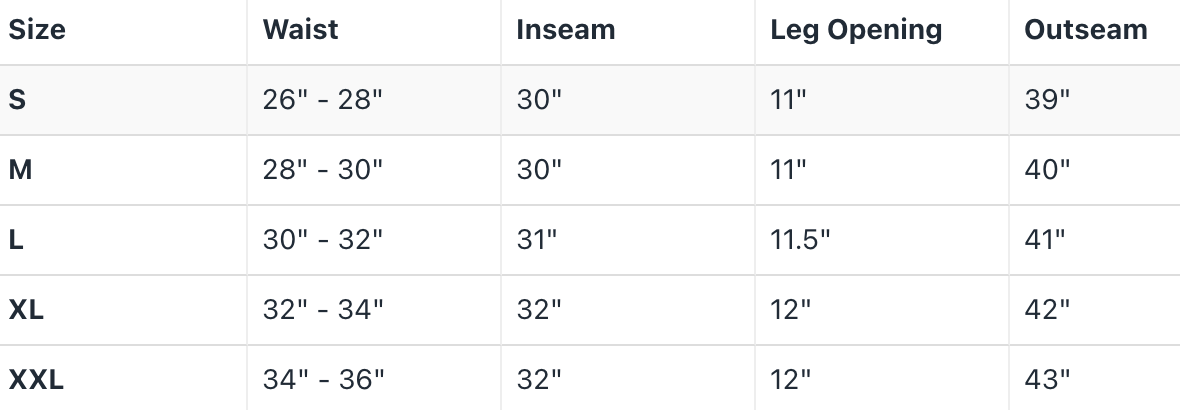The image size is (1180, 410).
Task: Select the size S row label
Action: (17, 100)
